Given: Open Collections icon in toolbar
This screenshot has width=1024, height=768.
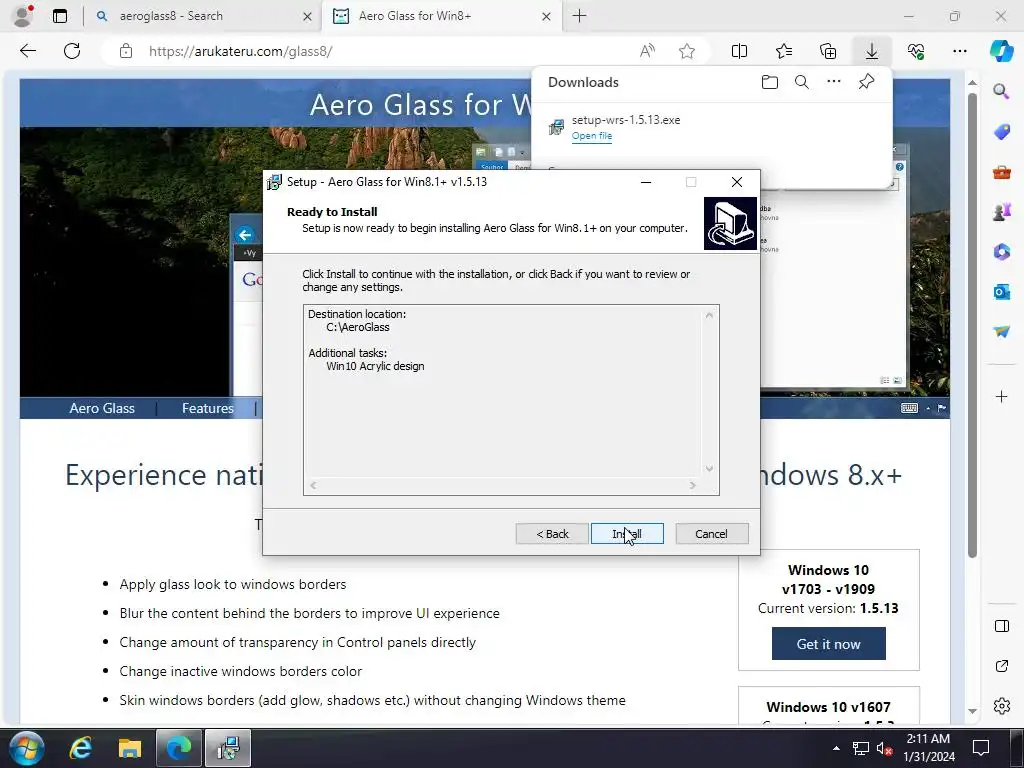Looking at the screenshot, I should click(827, 51).
